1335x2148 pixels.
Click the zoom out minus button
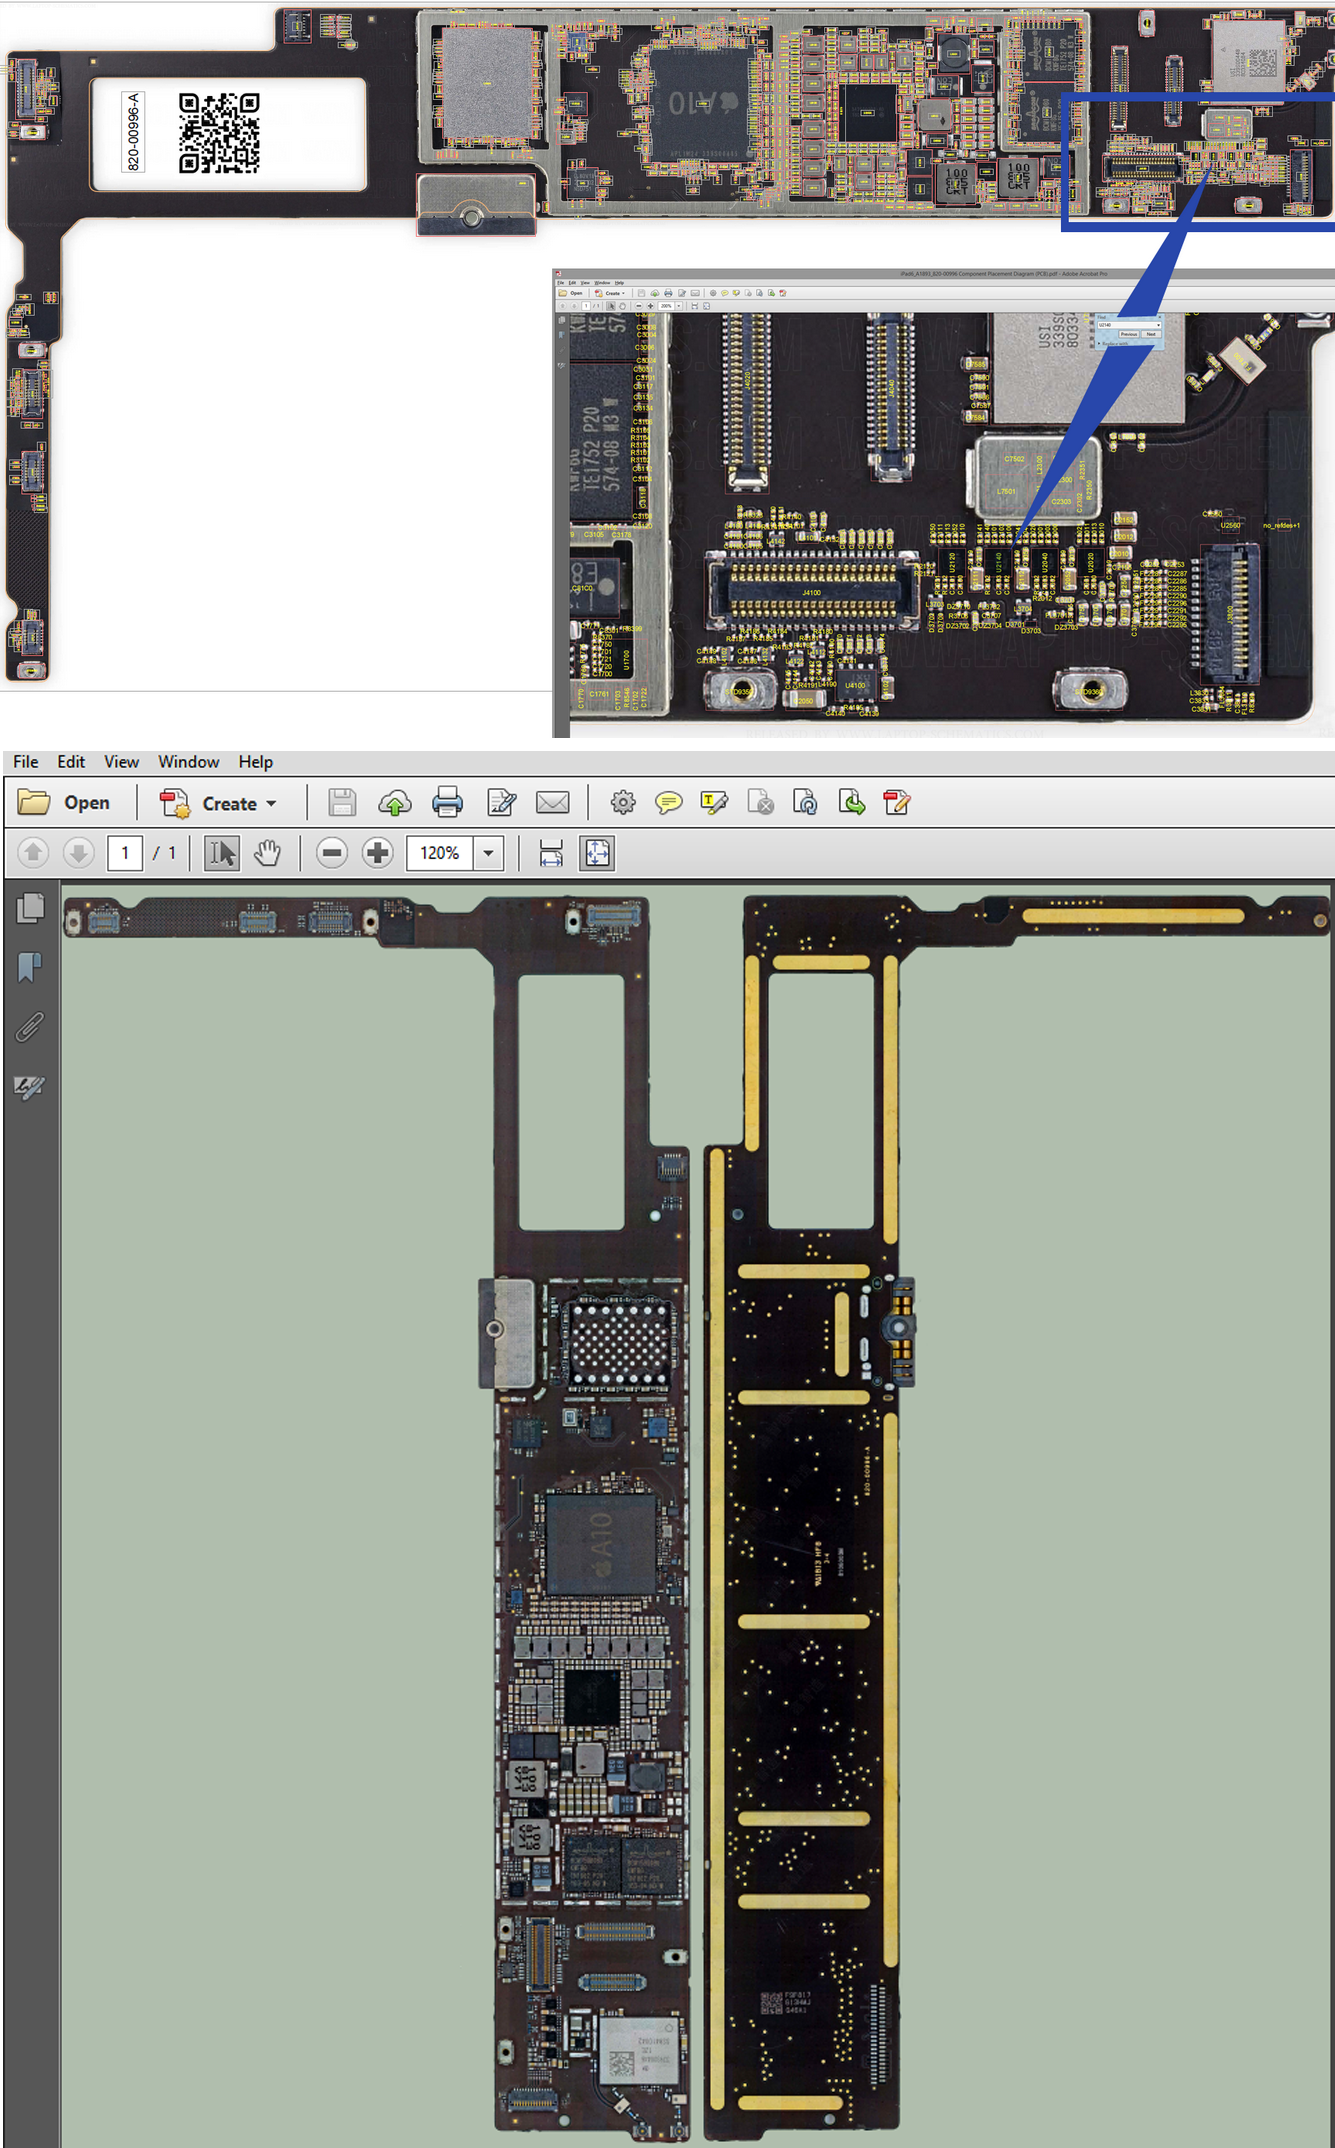point(332,853)
